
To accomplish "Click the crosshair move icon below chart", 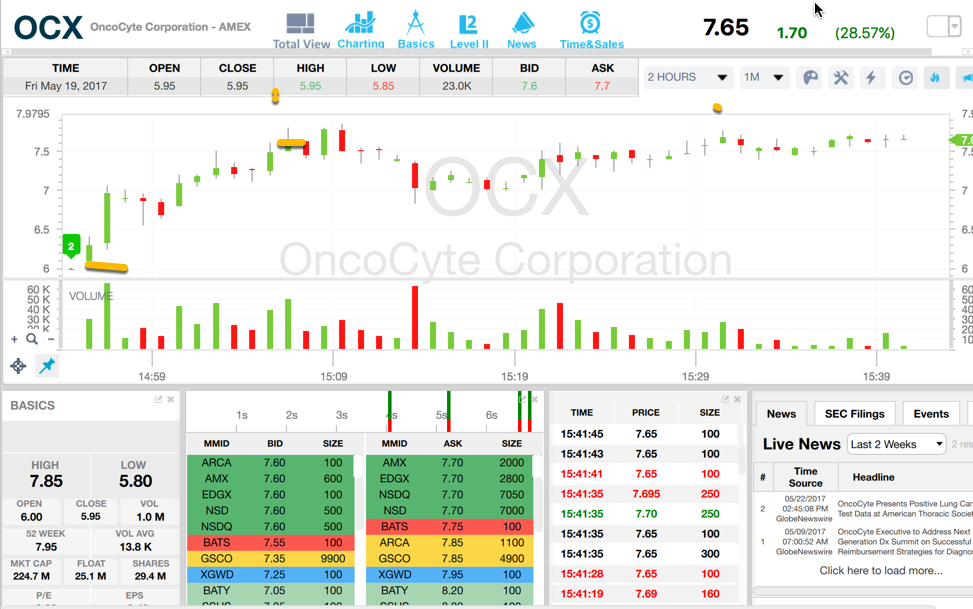I will [18, 366].
